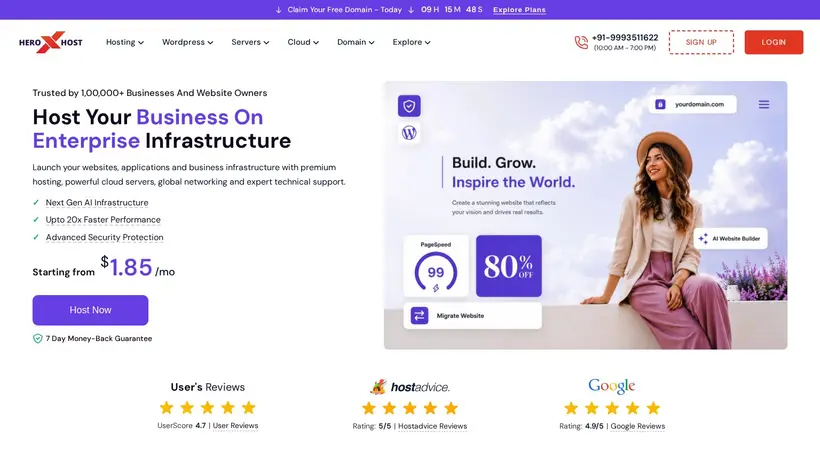Click the Host Now button
The height and width of the screenshot is (461, 820).
pyautogui.click(x=90, y=310)
